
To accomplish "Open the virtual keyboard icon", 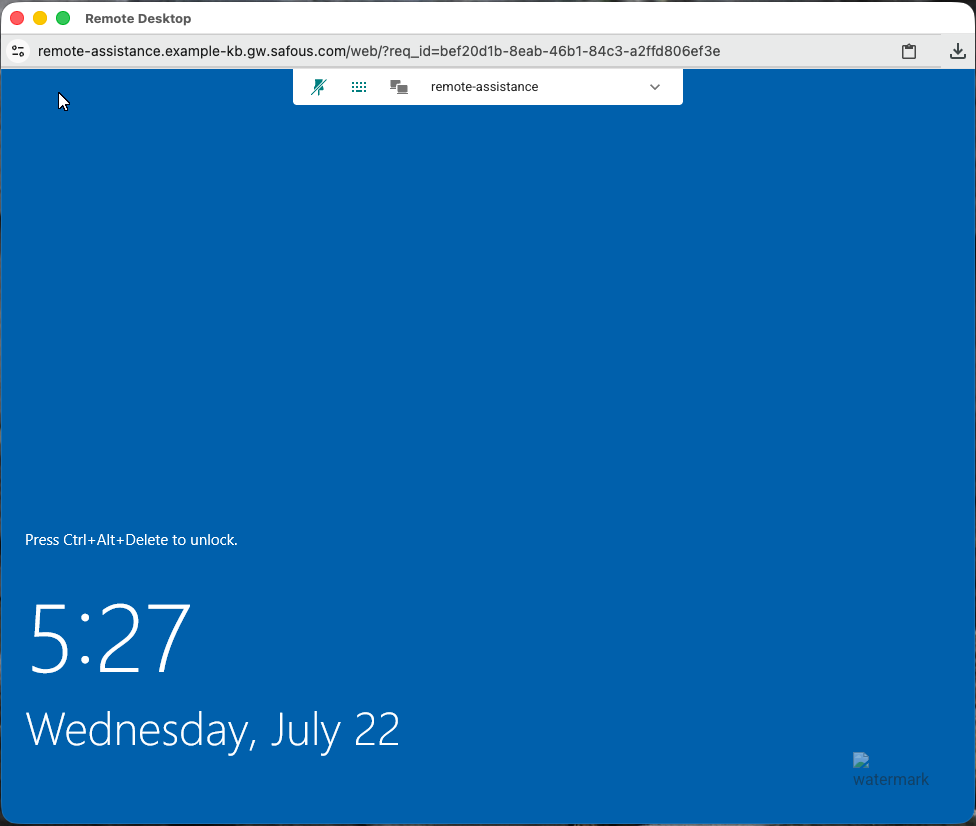I will click(359, 87).
